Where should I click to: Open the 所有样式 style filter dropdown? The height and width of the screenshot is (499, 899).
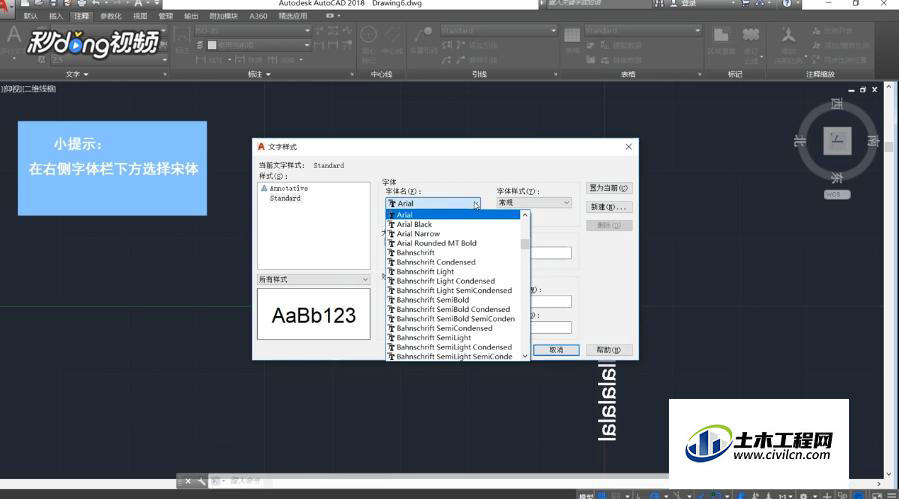(314, 279)
